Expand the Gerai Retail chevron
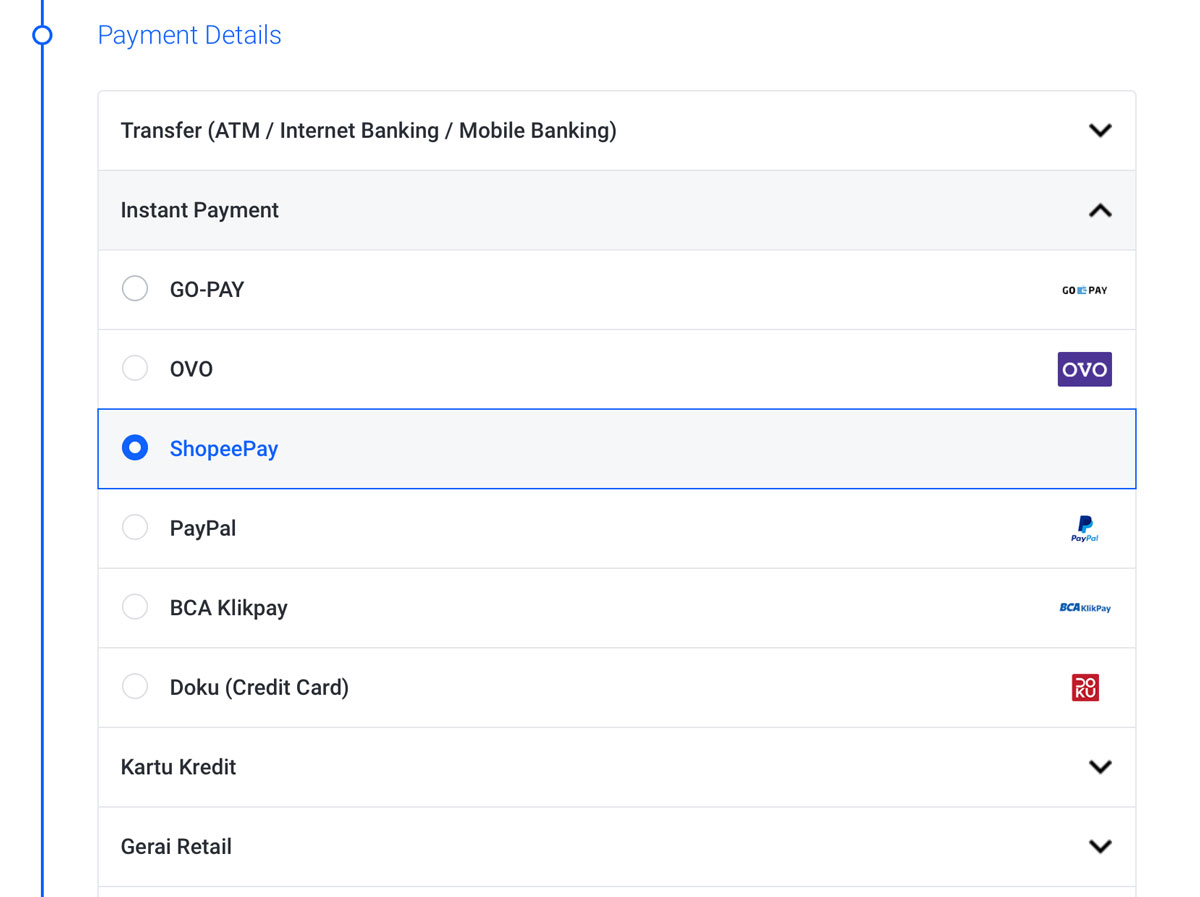This screenshot has width=1200, height=897. click(1100, 846)
